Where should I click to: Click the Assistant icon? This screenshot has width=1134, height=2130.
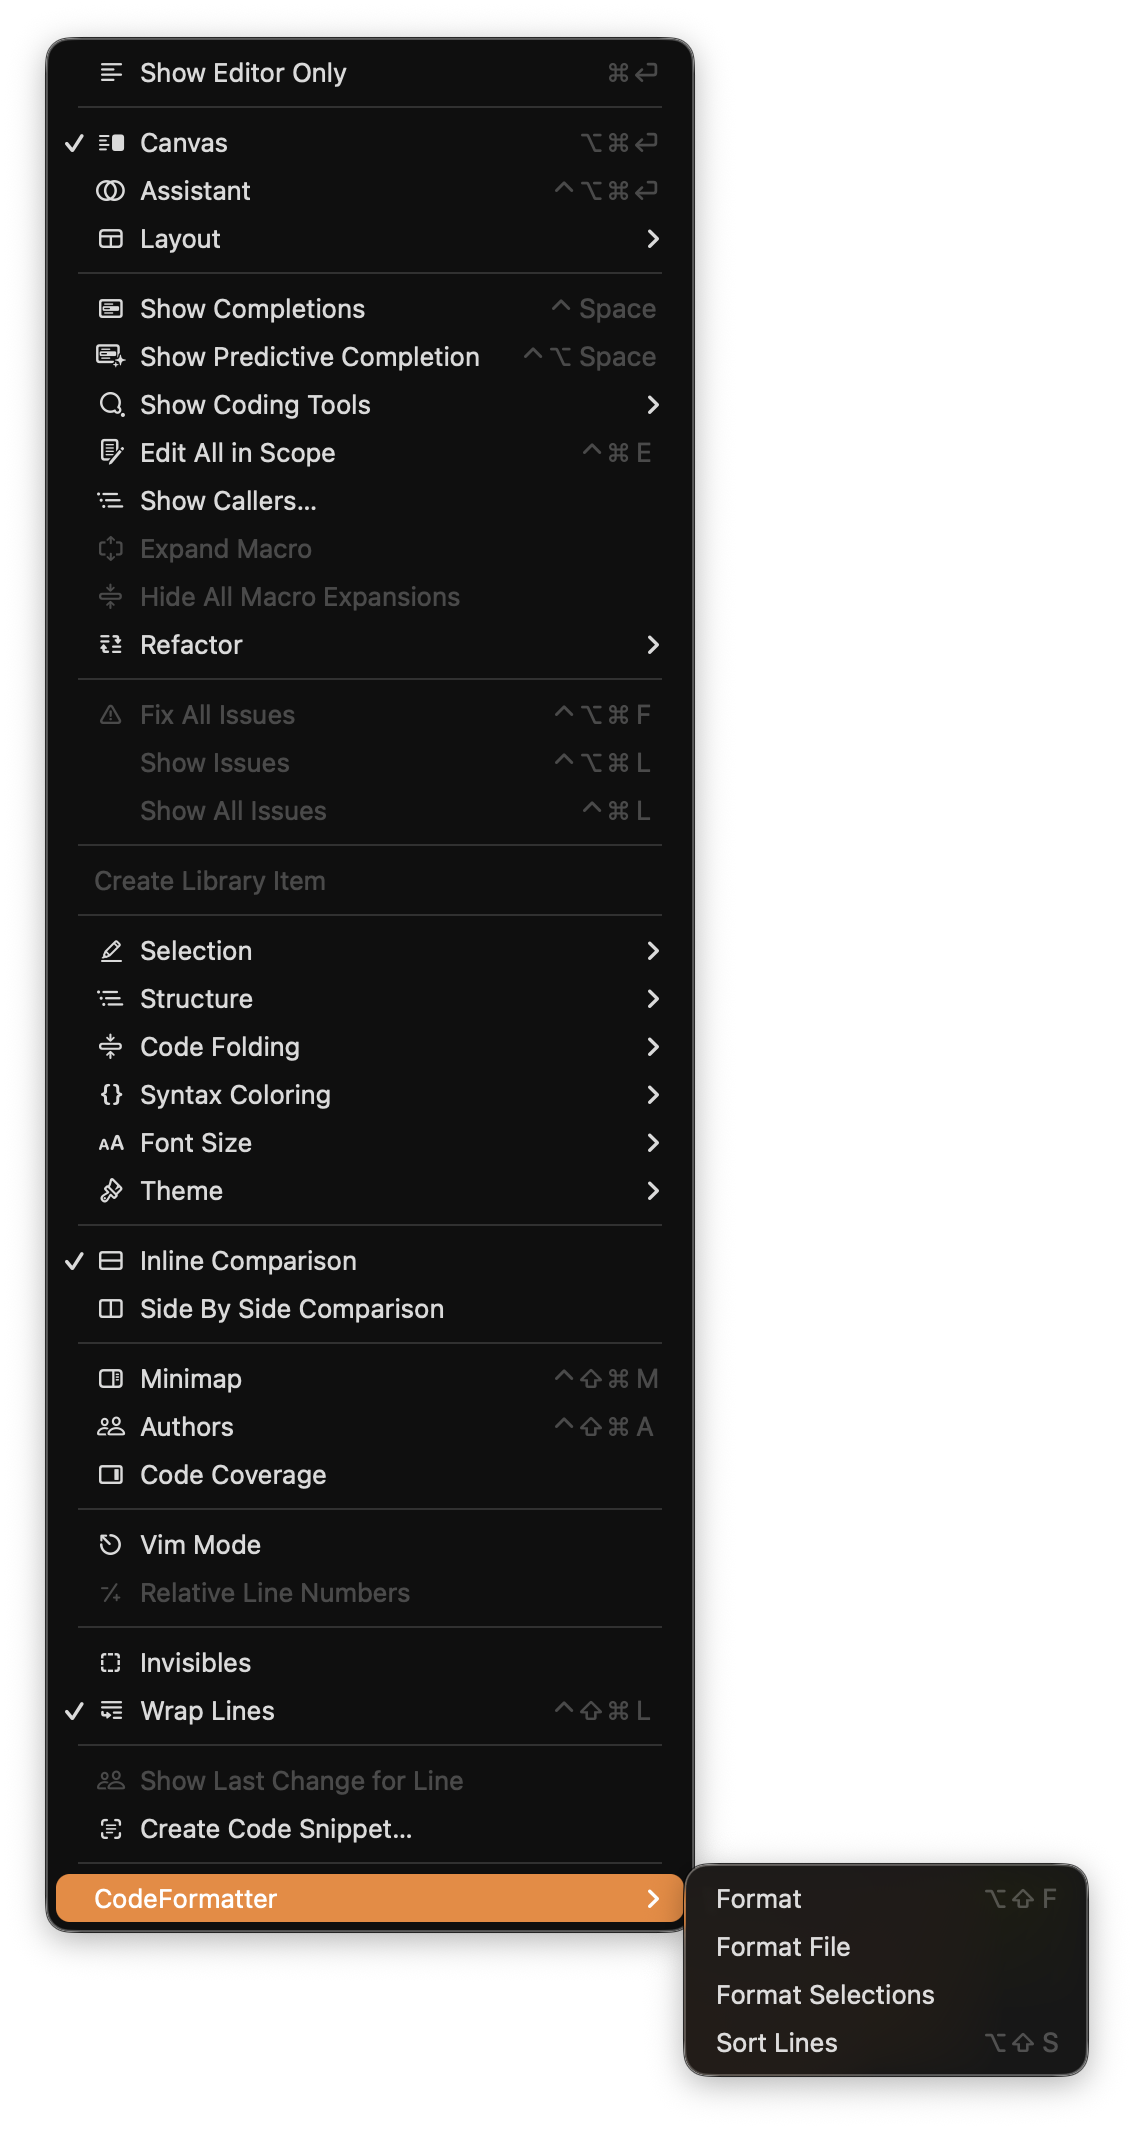point(112,191)
